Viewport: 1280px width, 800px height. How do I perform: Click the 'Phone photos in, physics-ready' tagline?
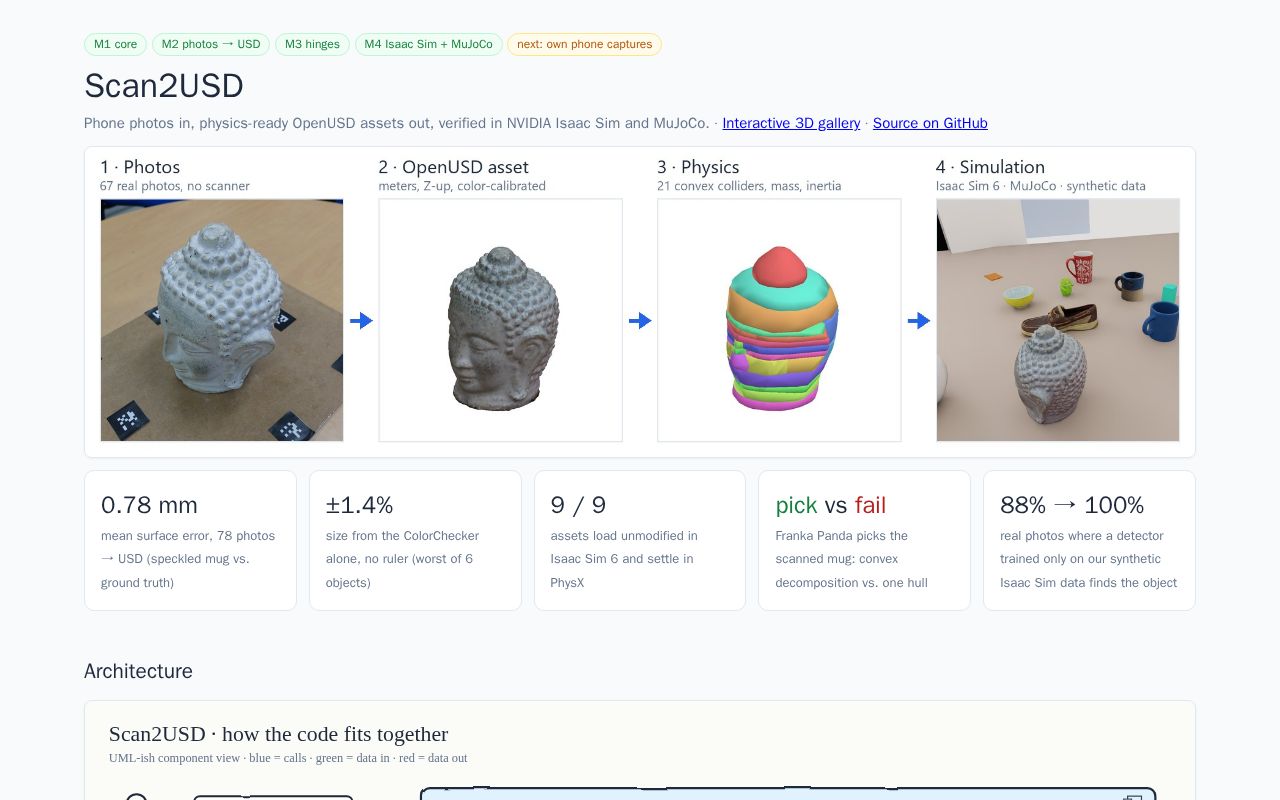[x=397, y=123]
